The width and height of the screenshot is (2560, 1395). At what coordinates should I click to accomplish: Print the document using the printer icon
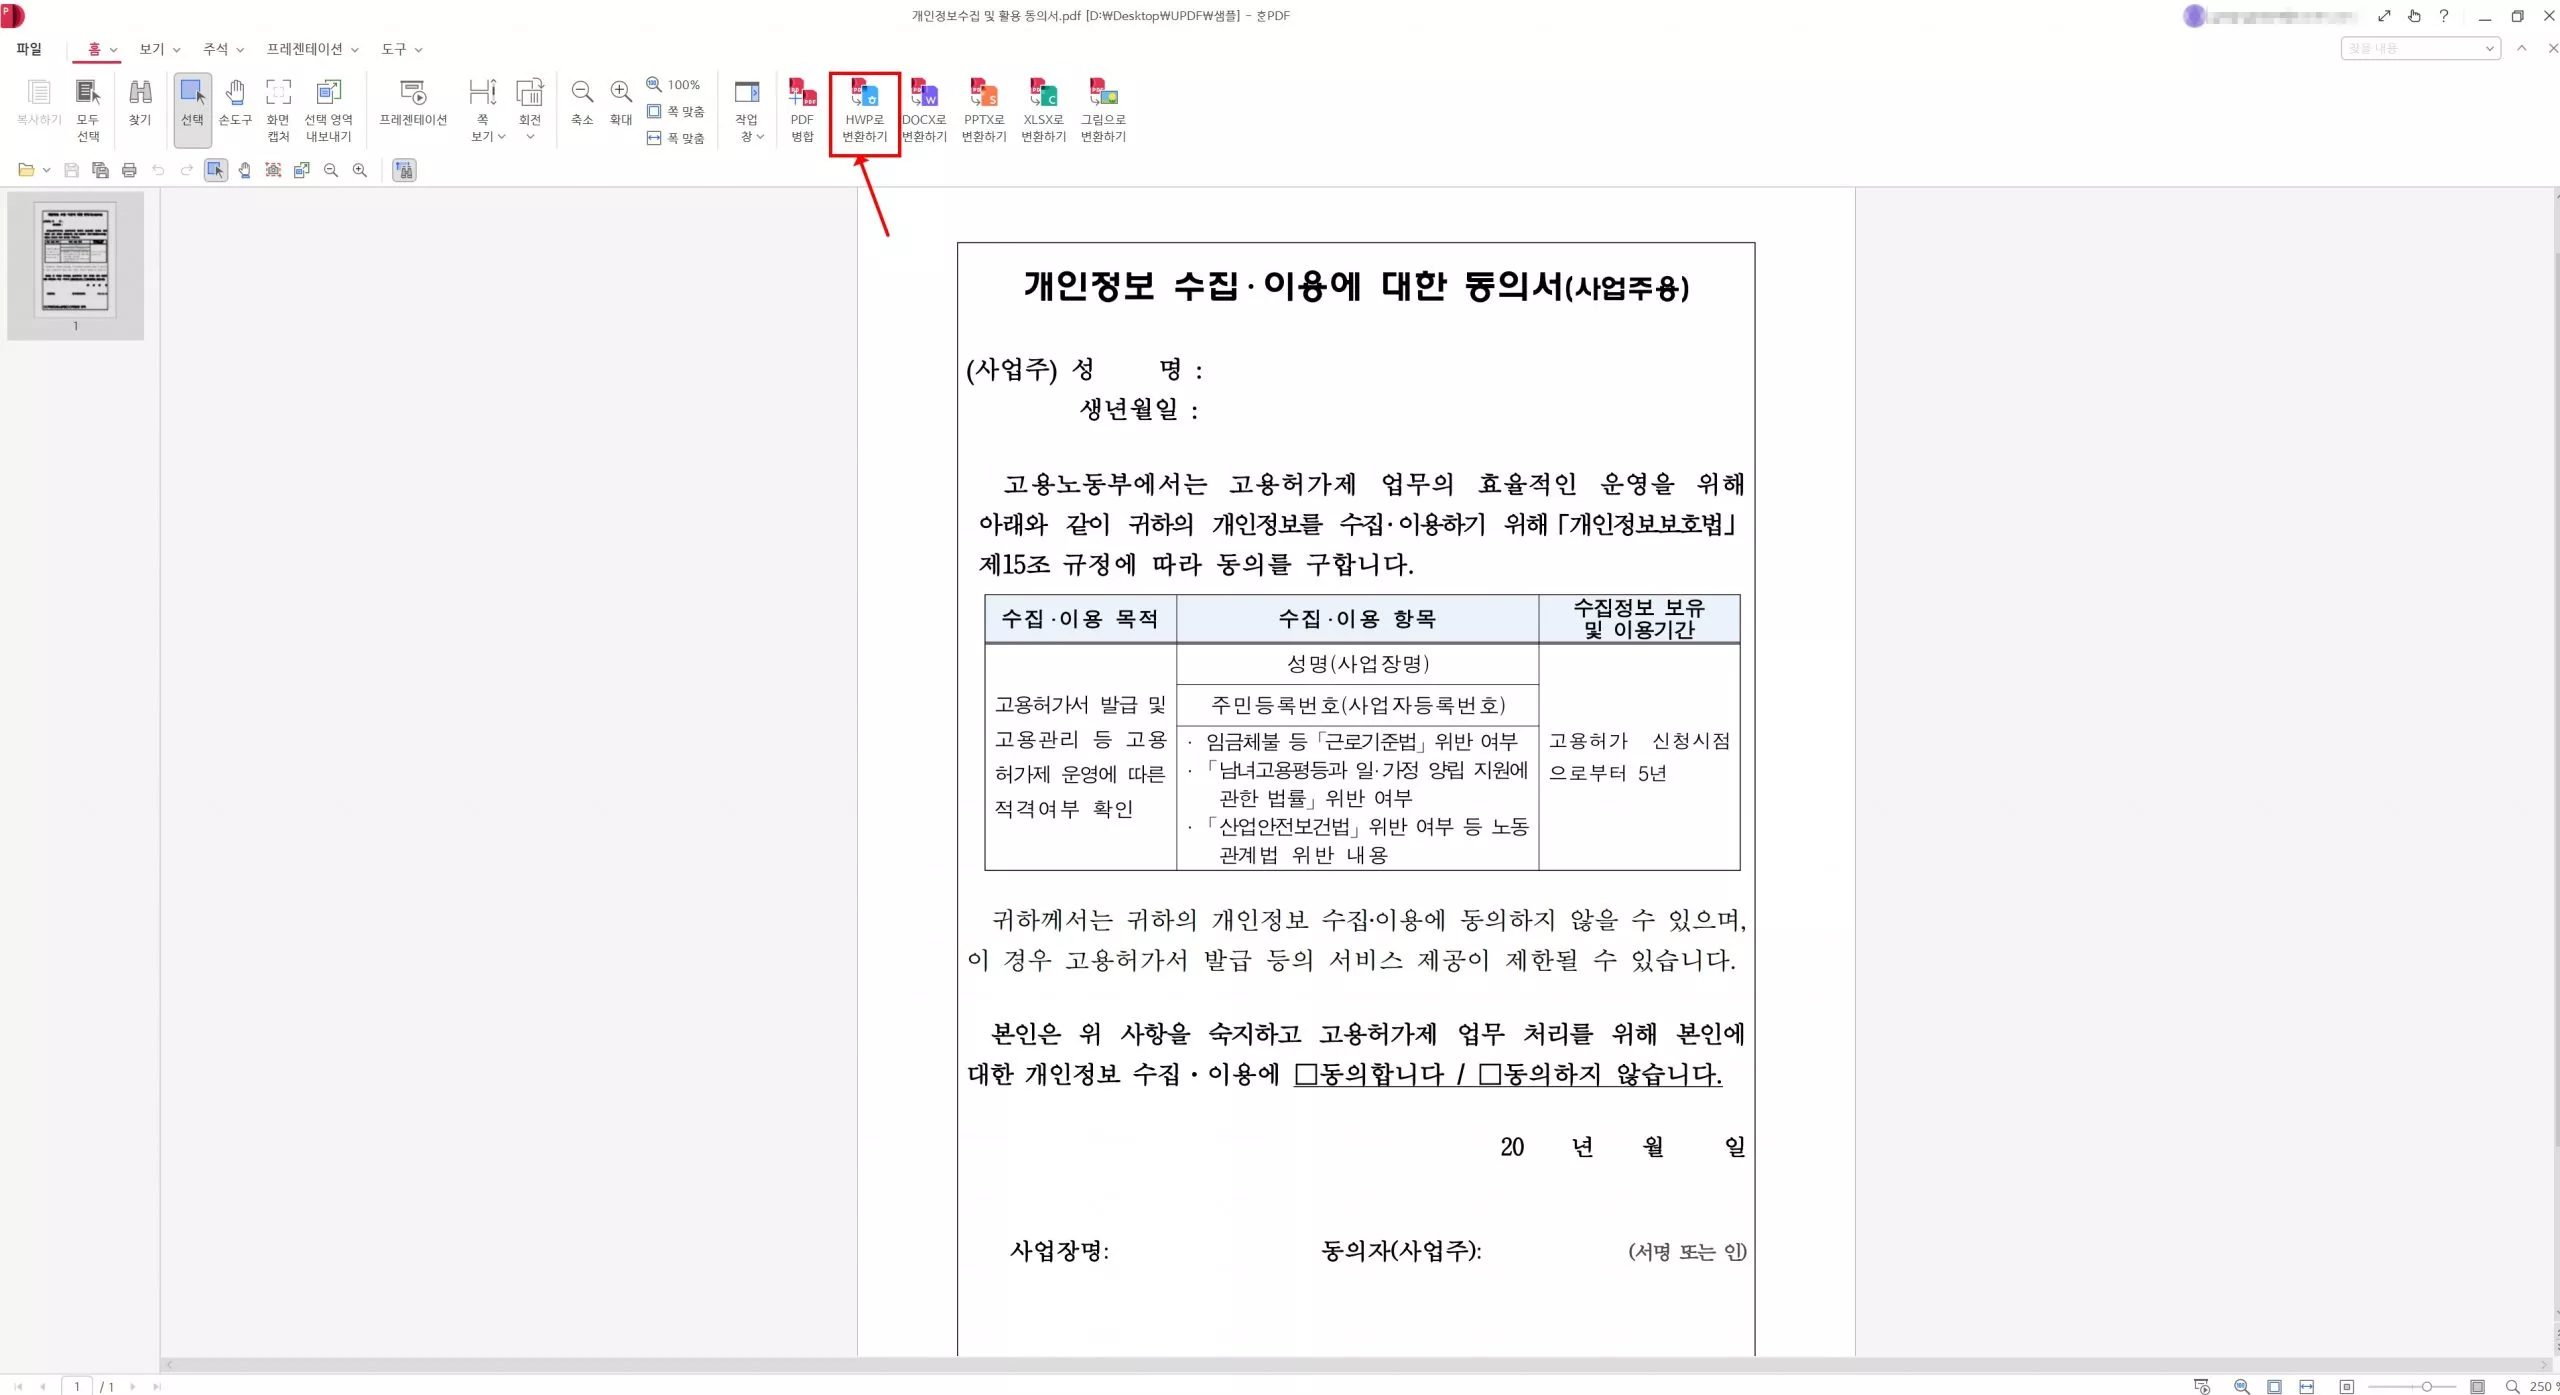coord(128,170)
